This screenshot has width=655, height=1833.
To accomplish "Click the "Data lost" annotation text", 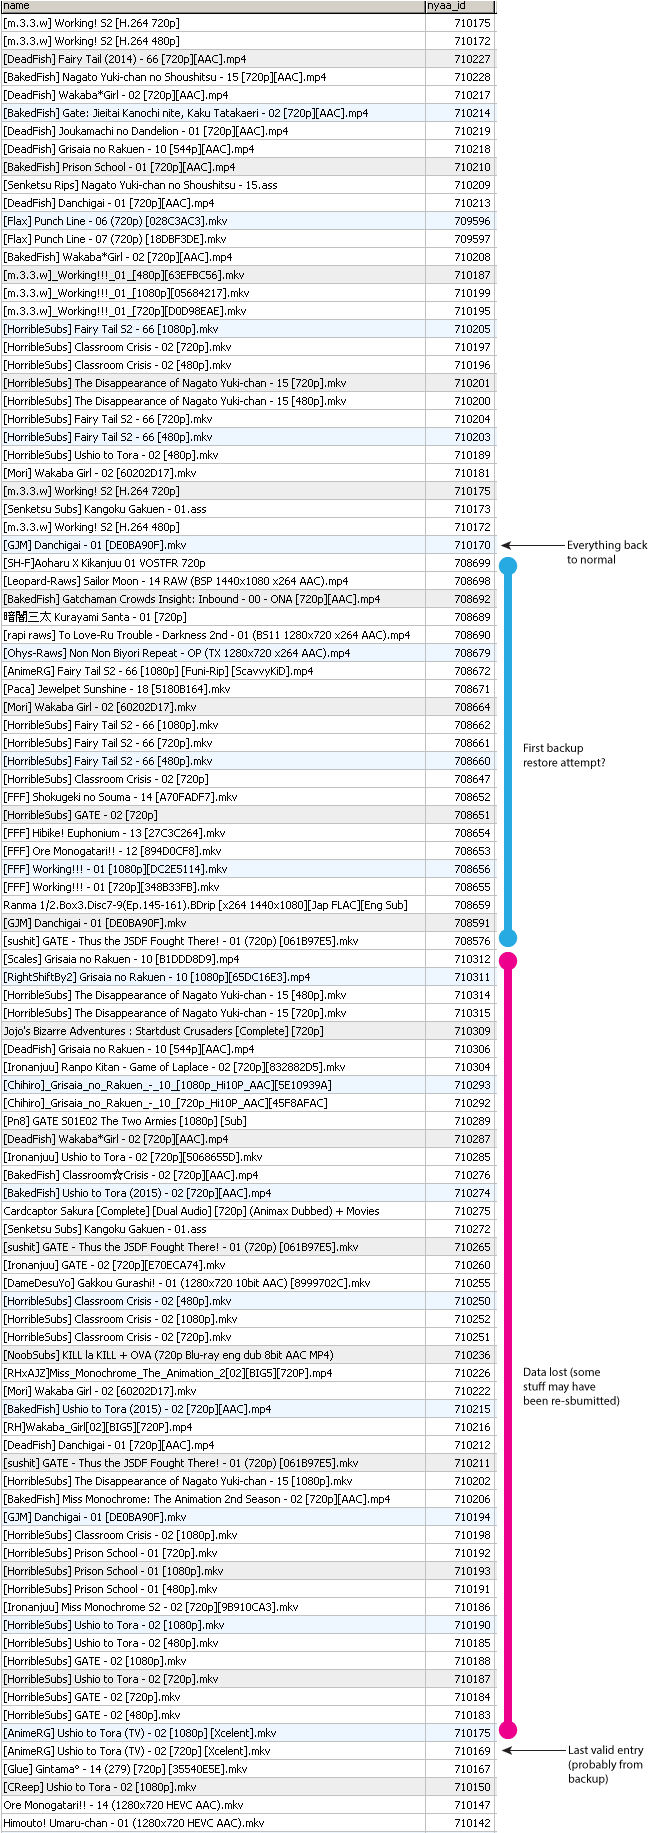I will pyautogui.click(x=571, y=1386).
